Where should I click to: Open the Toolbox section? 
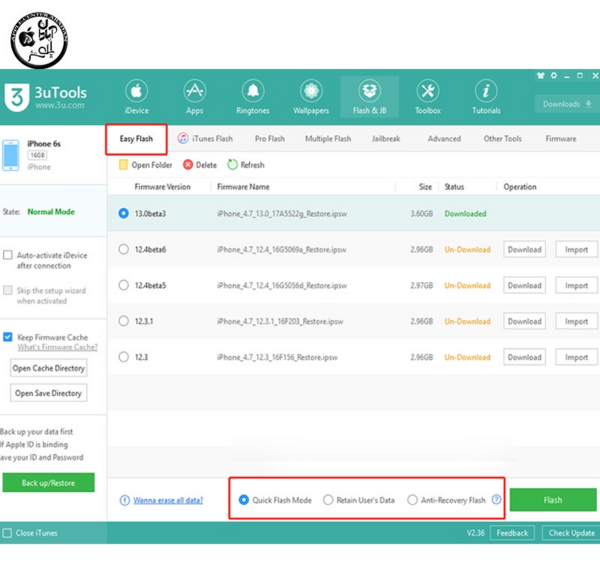pyautogui.click(x=428, y=98)
